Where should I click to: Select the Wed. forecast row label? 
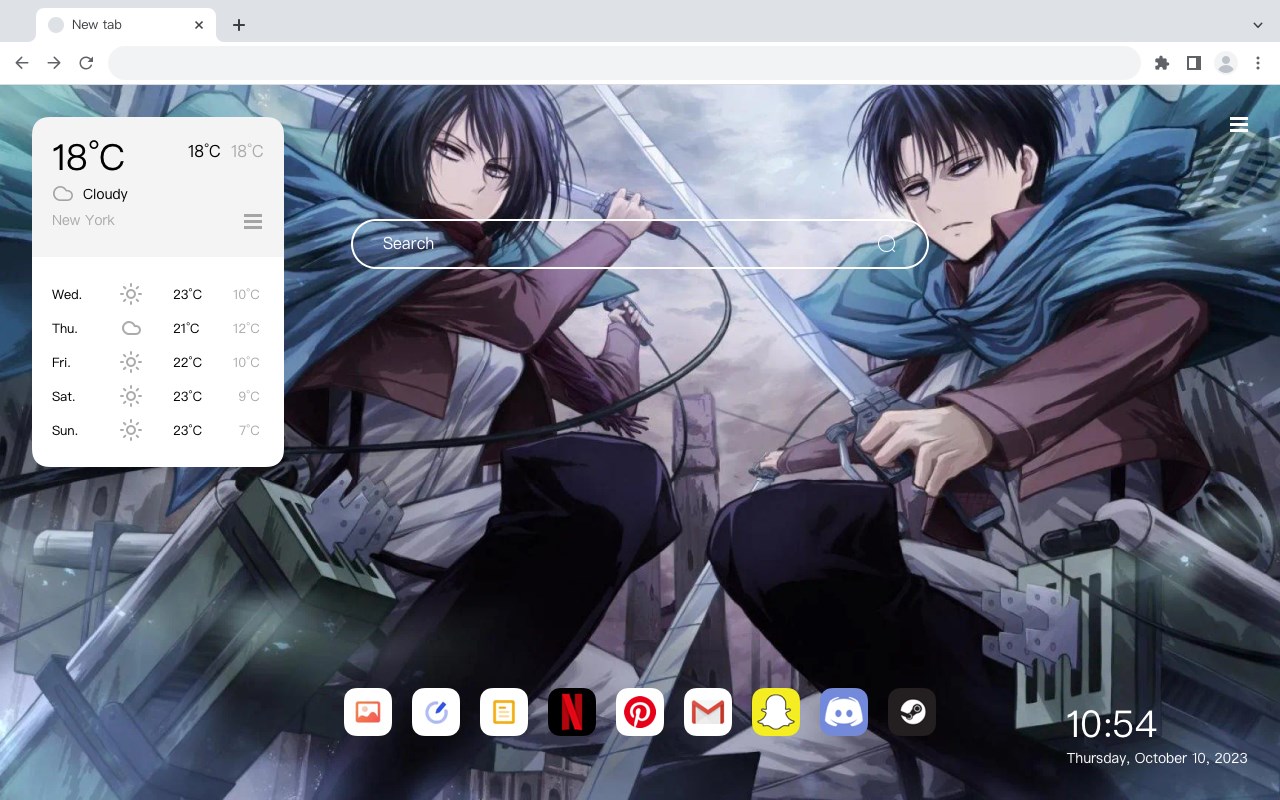[x=67, y=294]
